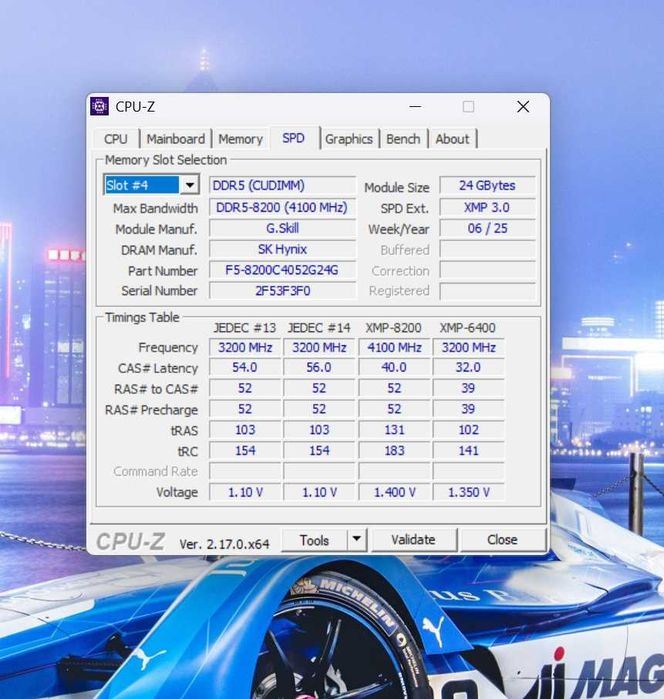This screenshot has height=699, width=664.
Task: Click the 1.350 V voltage cell
Action: tap(468, 492)
